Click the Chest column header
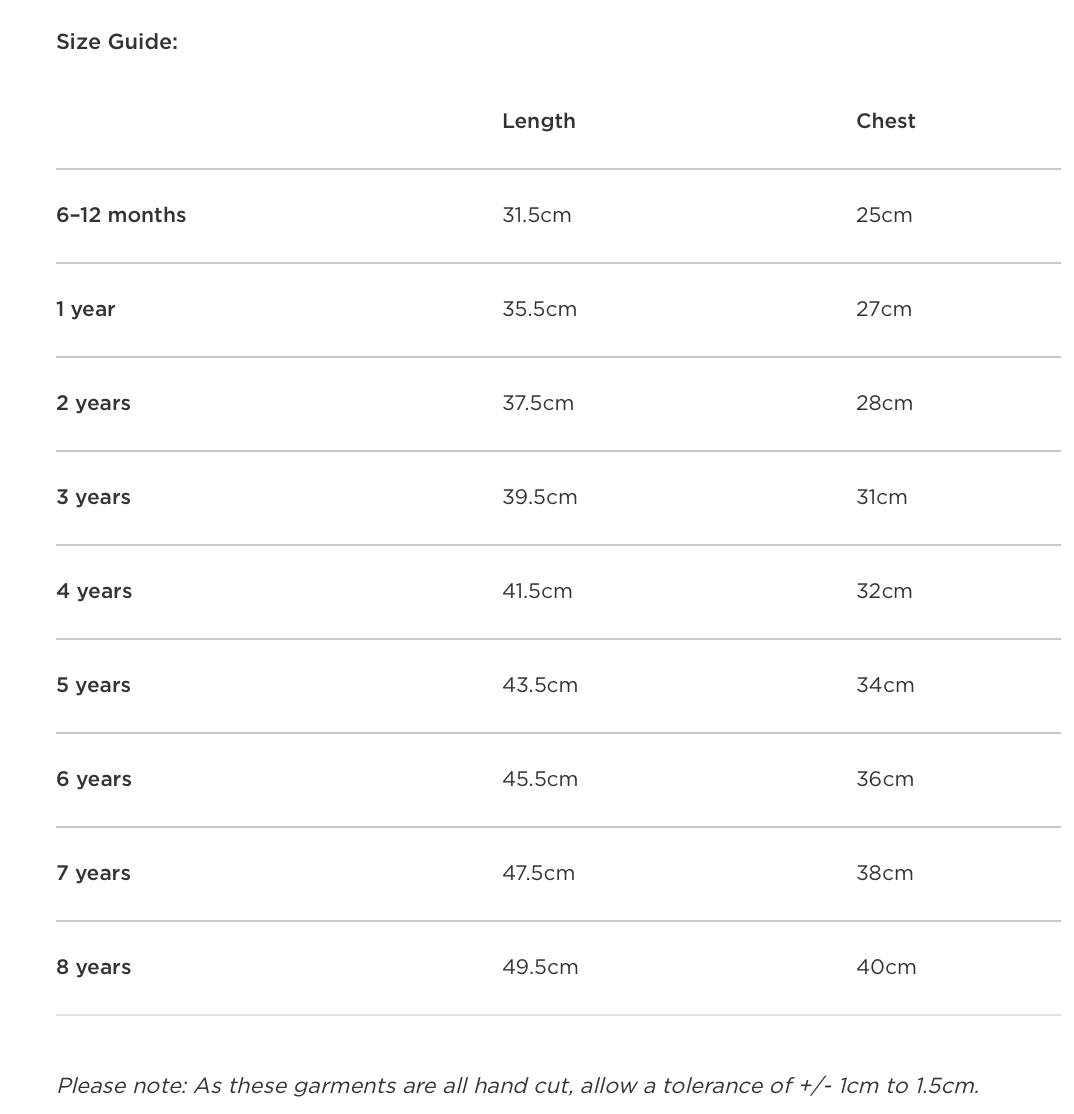This screenshot has height=1114, width=1074. pos(885,121)
